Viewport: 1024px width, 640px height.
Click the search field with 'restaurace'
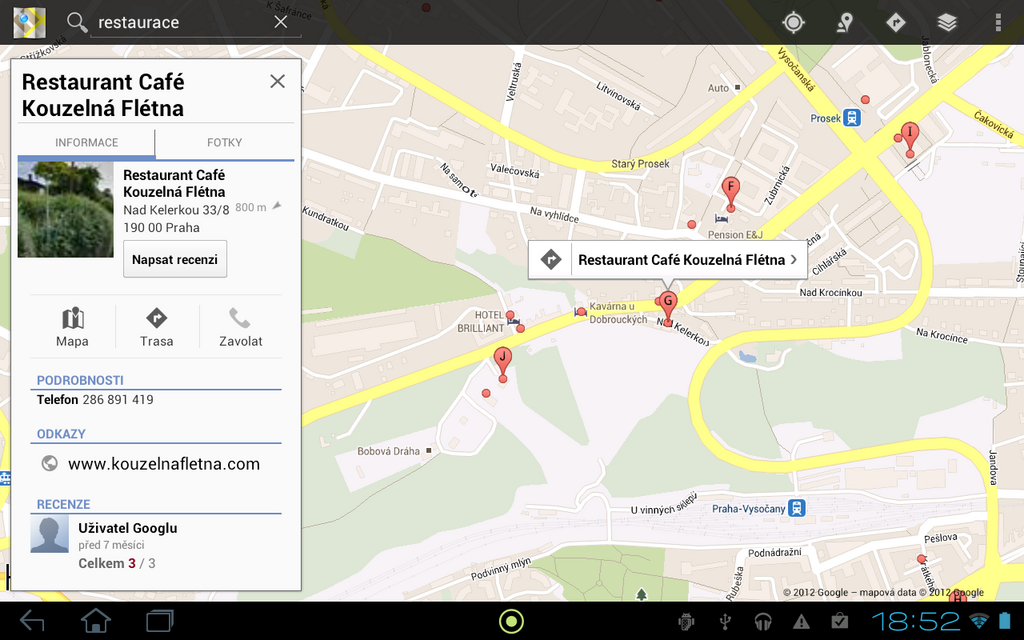coord(180,22)
